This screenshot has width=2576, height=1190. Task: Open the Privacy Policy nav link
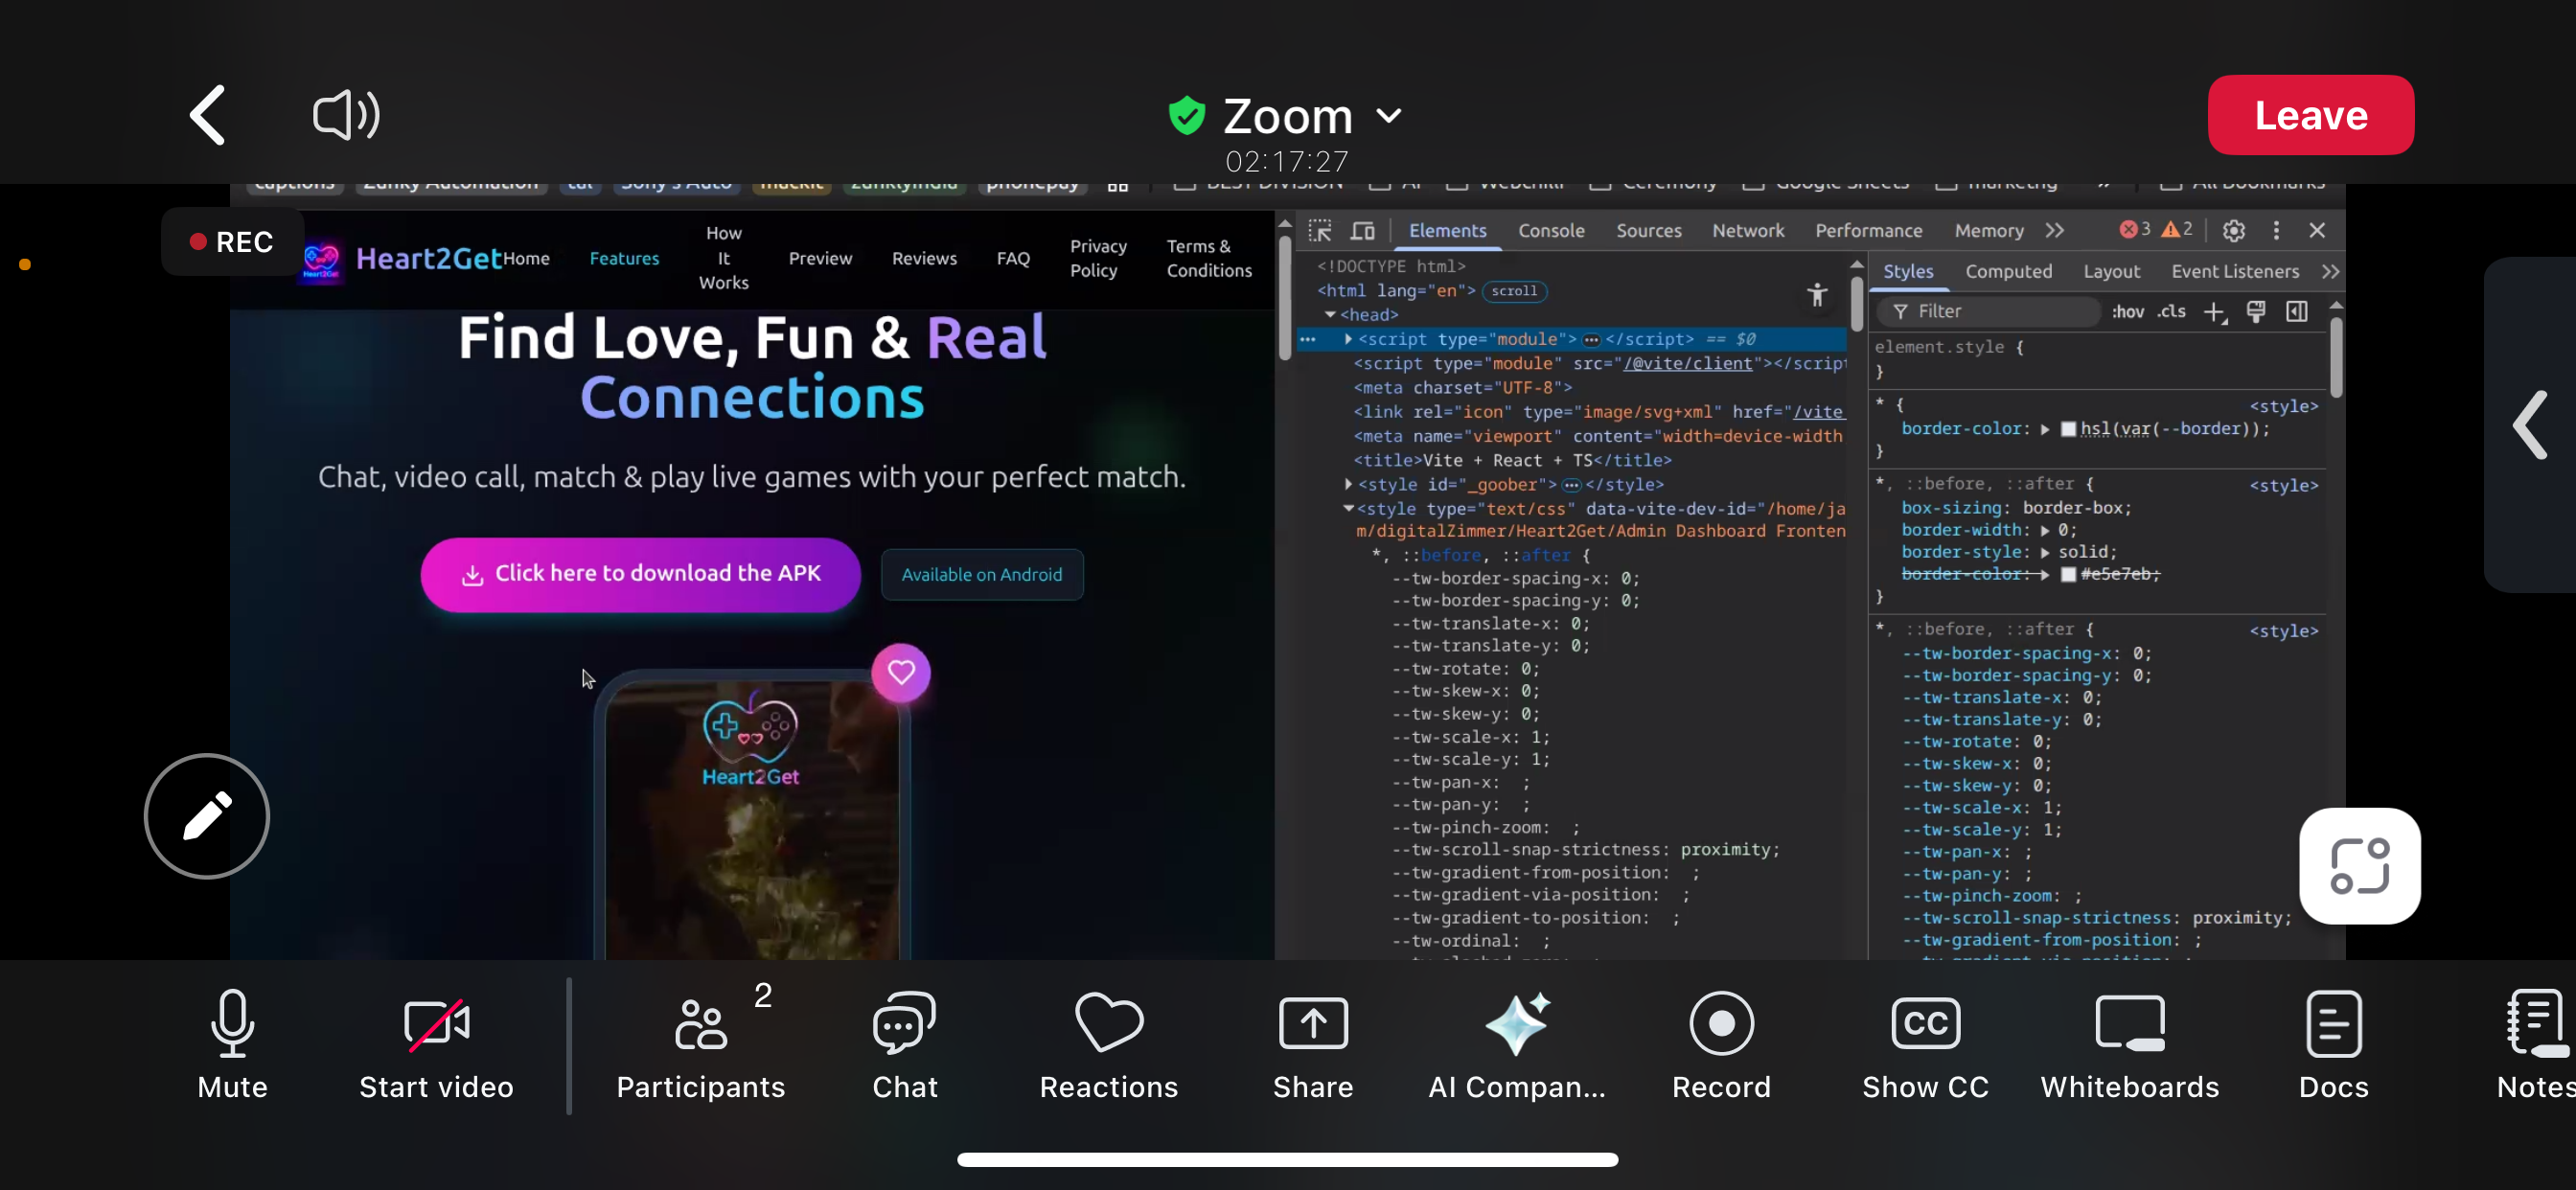(x=1098, y=258)
